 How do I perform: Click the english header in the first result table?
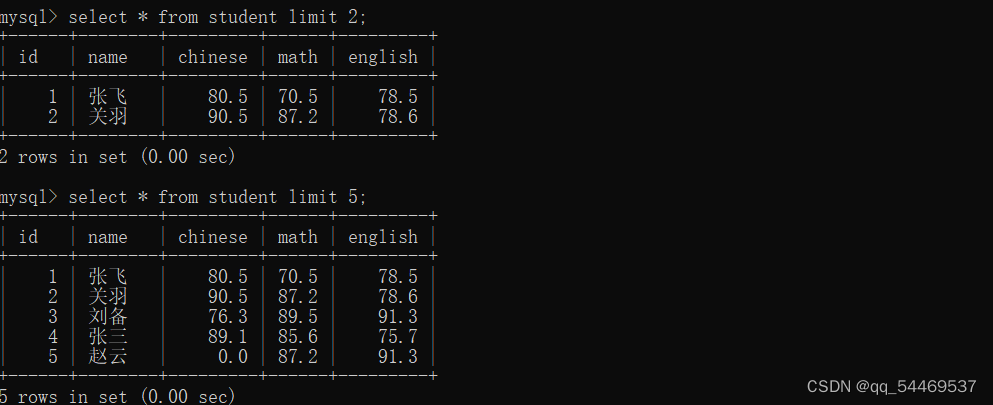(383, 57)
